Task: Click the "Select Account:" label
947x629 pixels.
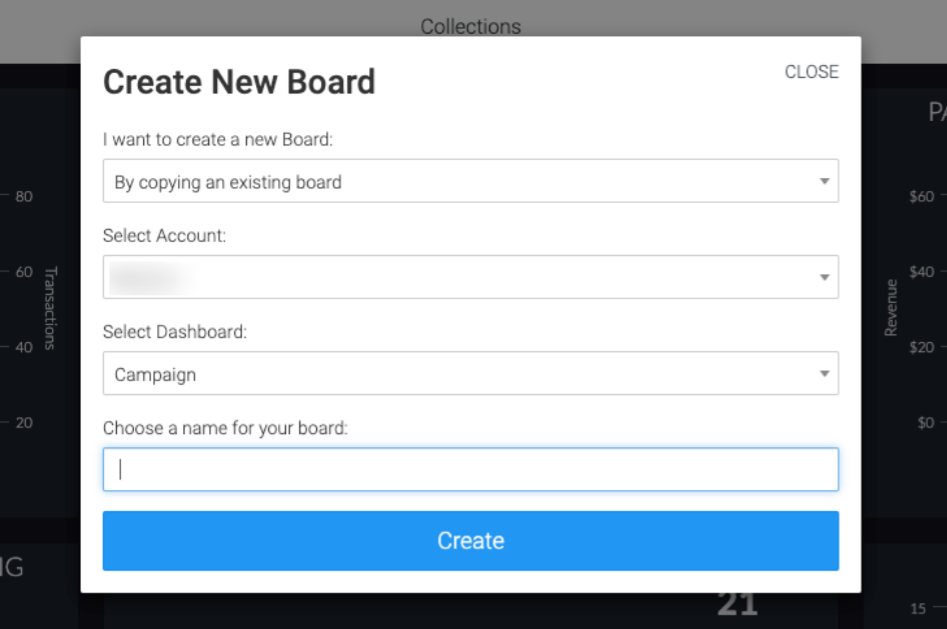Action: (x=164, y=236)
